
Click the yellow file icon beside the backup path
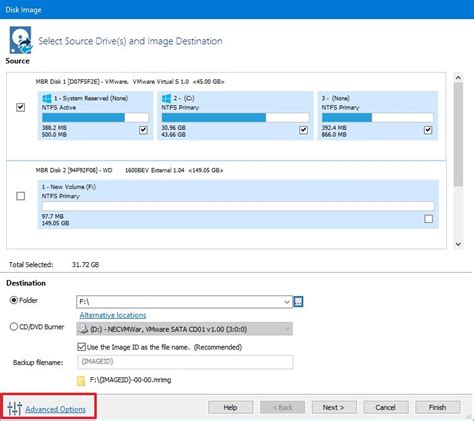click(x=81, y=381)
